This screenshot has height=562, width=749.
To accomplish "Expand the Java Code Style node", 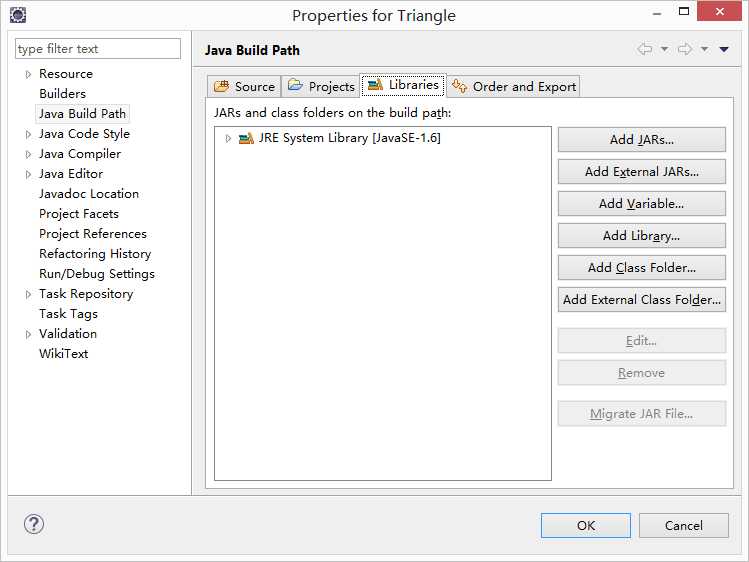I will (x=28, y=135).
